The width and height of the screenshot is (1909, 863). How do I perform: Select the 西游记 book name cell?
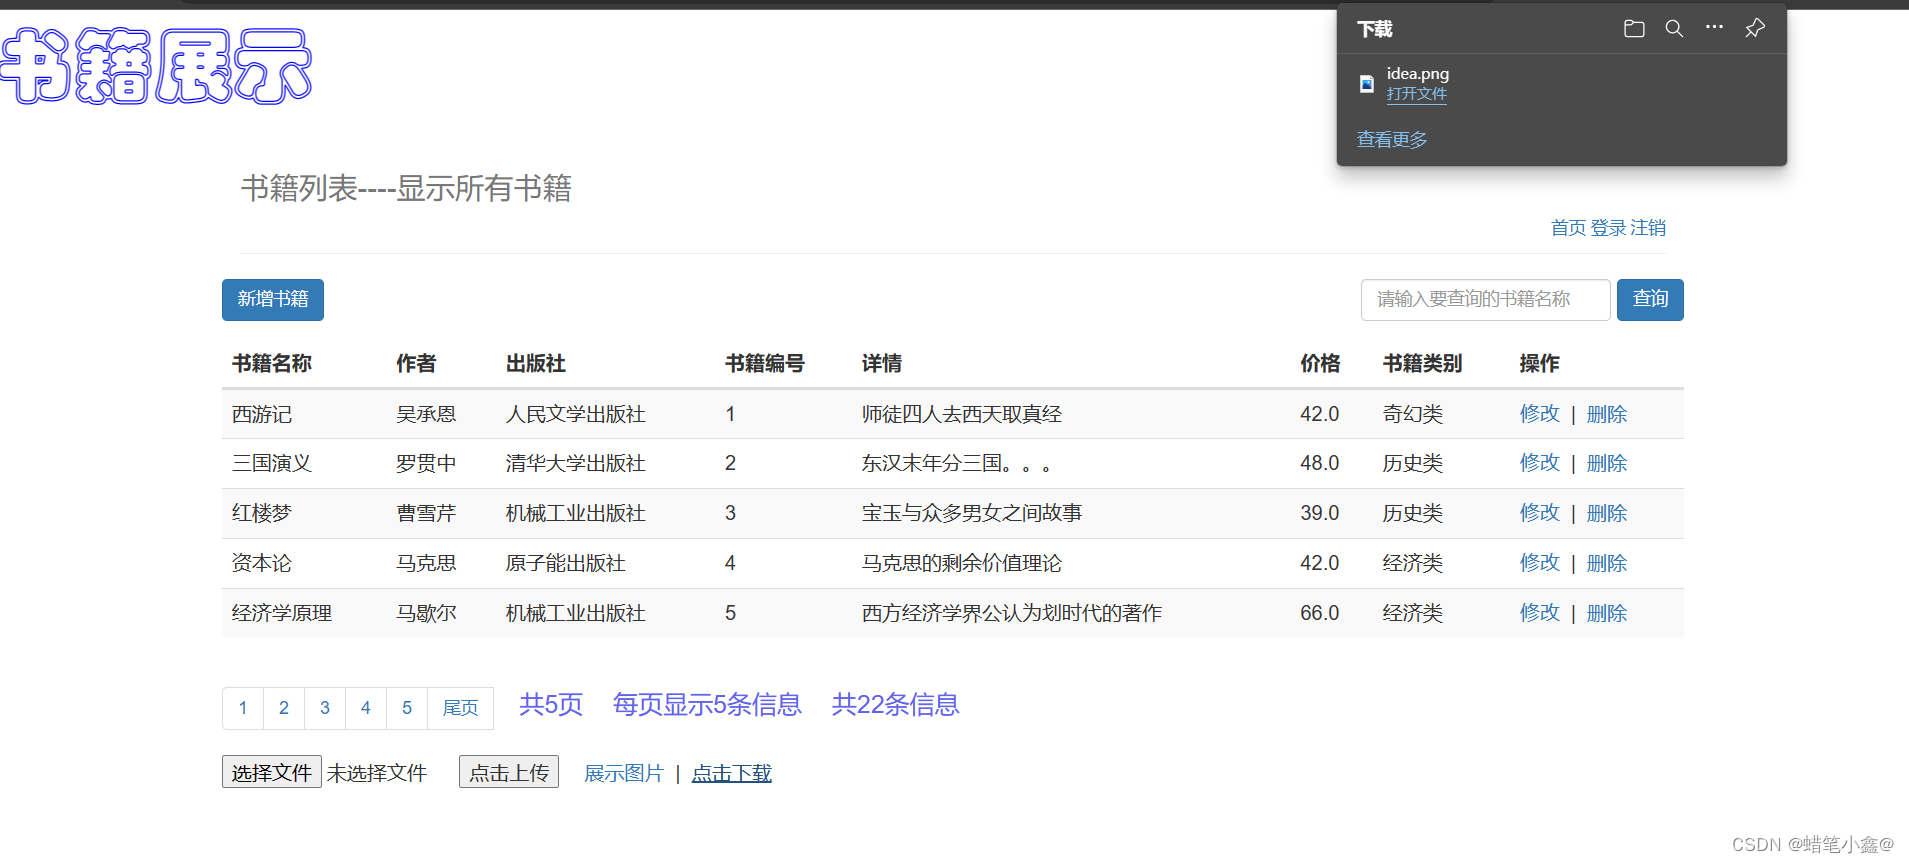point(262,414)
